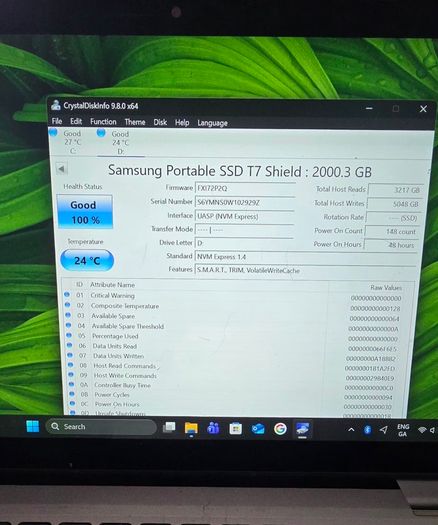Open the File menu
438x525 pixels.
click(57, 121)
